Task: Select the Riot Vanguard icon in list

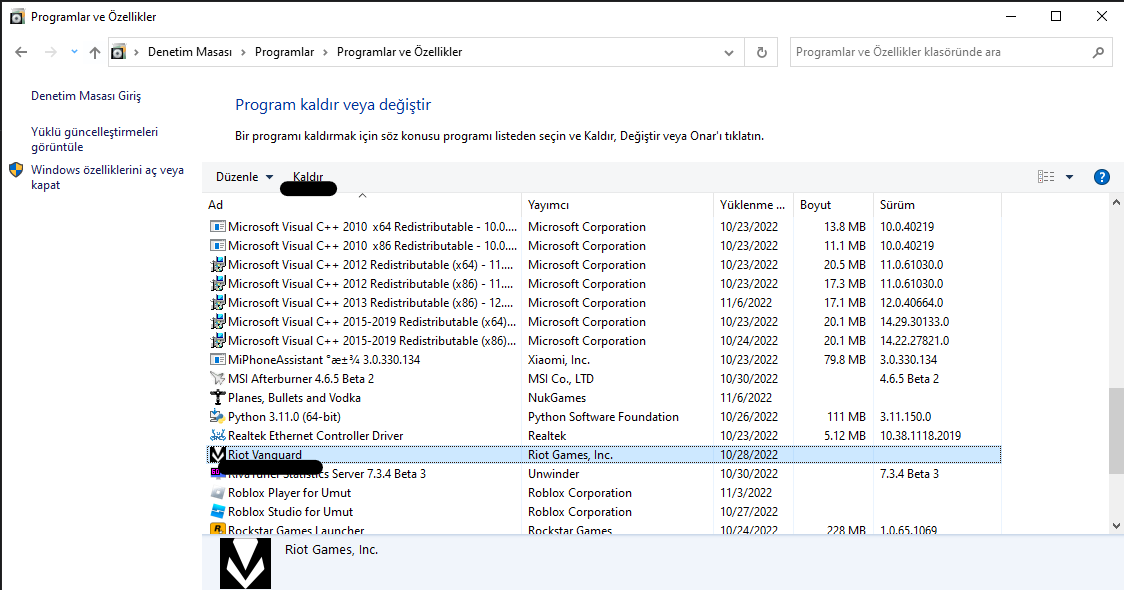Action: (x=218, y=455)
